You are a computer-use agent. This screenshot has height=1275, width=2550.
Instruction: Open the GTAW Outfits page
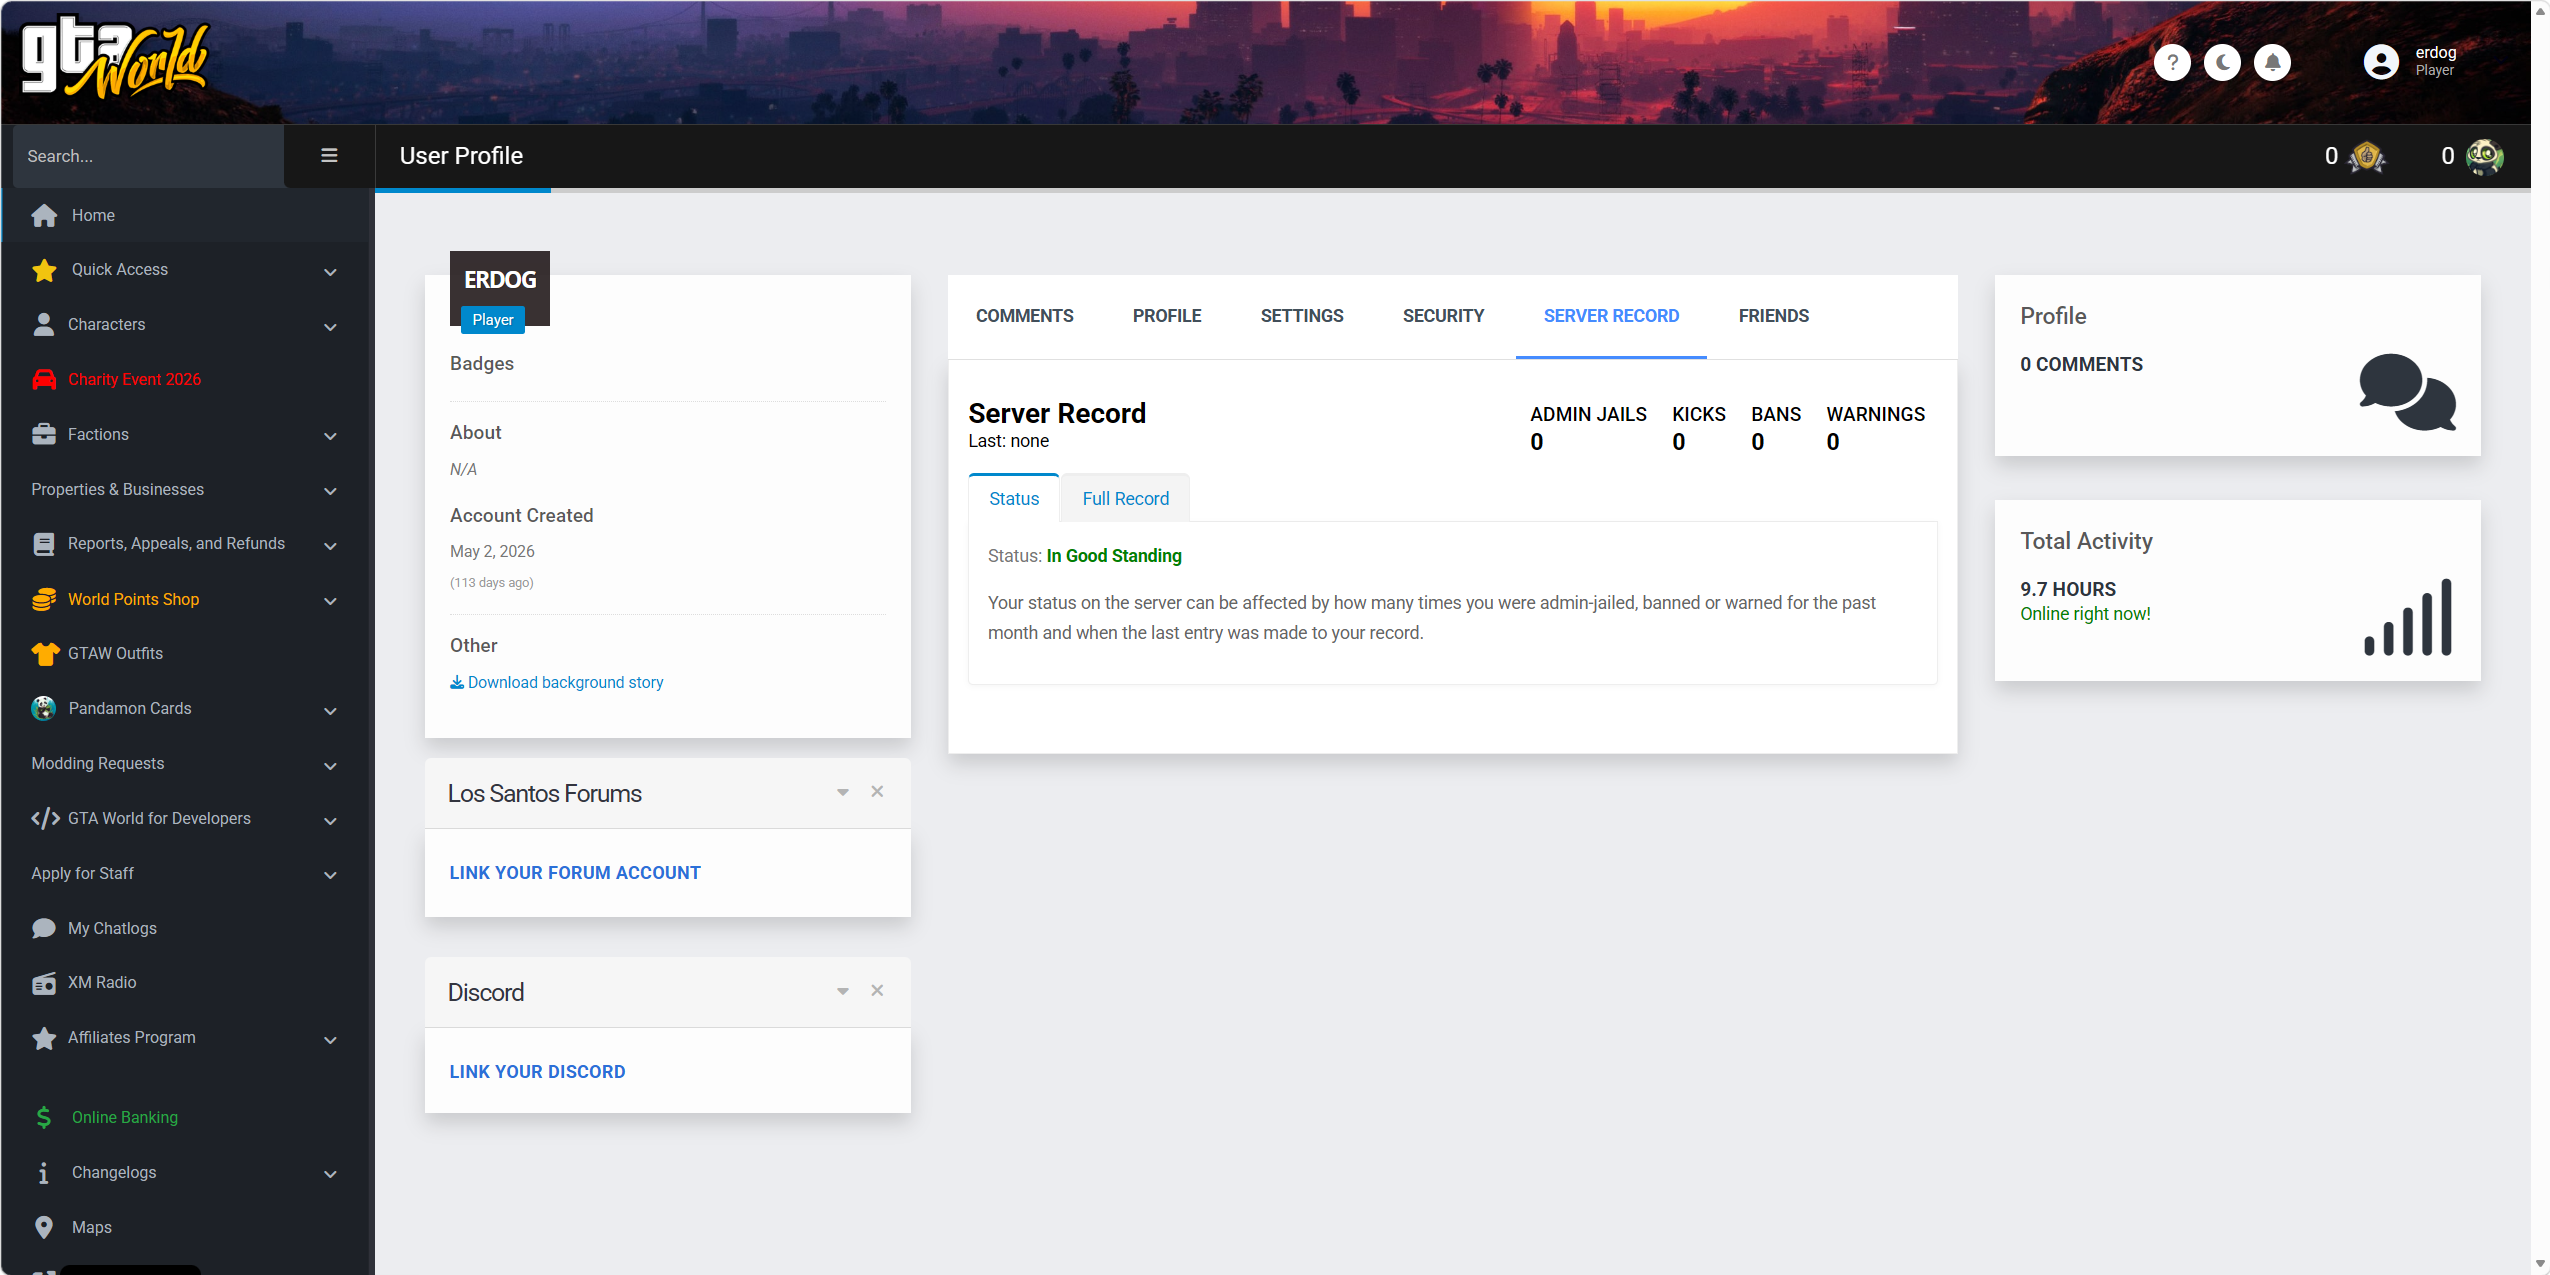115,653
